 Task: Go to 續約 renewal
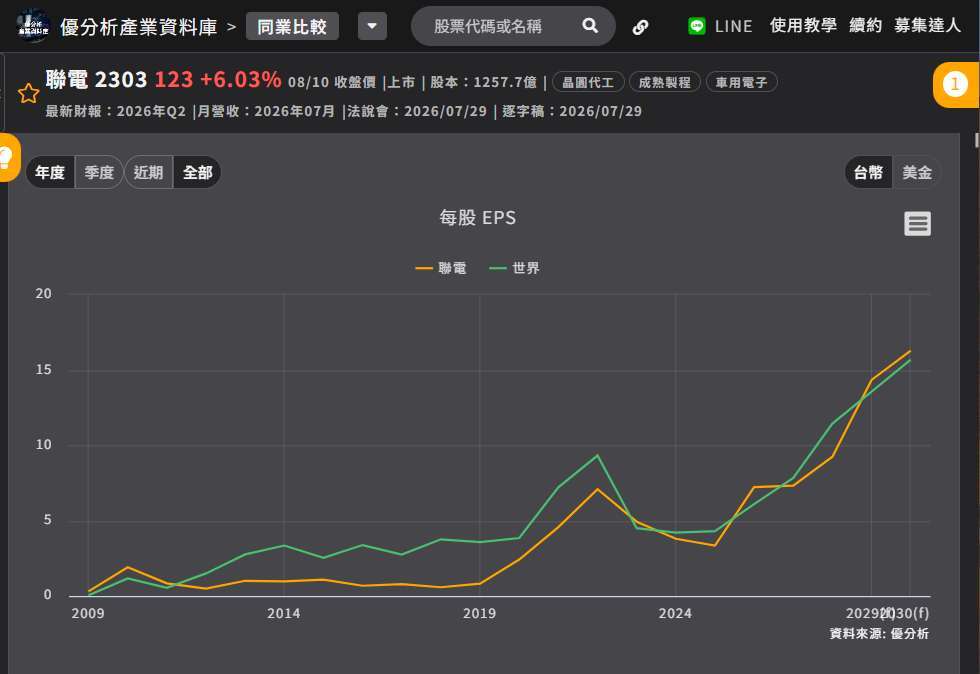[x=865, y=26]
